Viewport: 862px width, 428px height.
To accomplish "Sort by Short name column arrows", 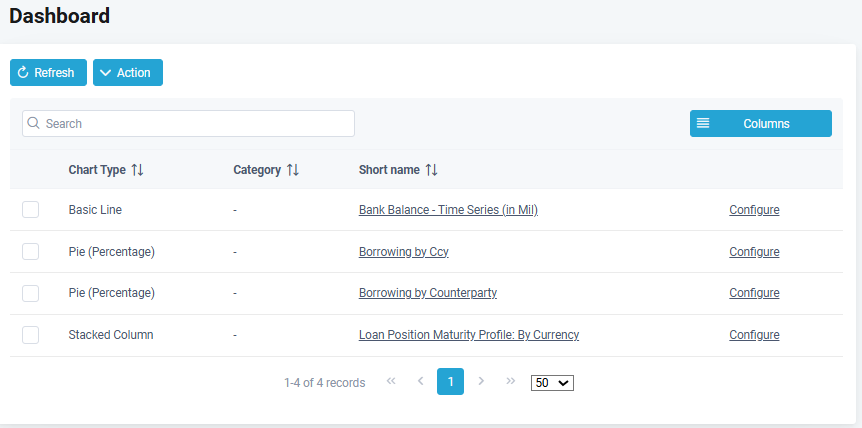I will pos(432,170).
